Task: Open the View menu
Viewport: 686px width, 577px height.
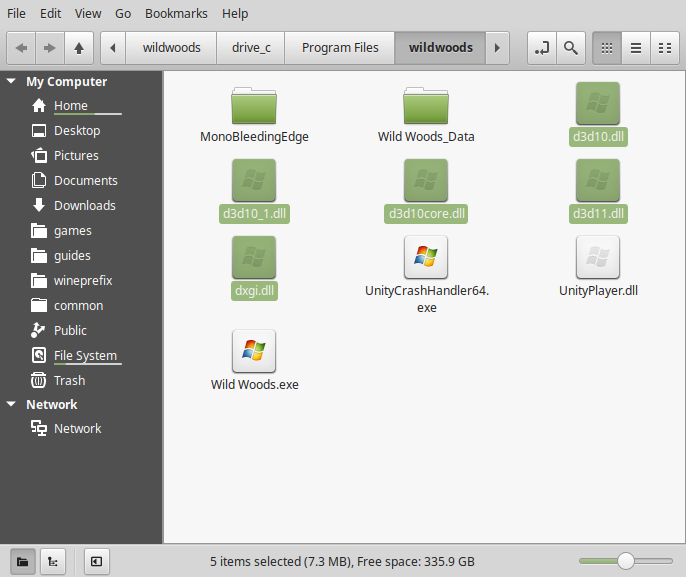Action: (88, 14)
